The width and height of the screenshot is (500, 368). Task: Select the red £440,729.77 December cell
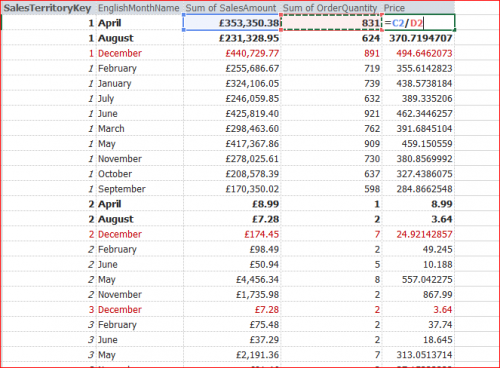tap(232, 53)
